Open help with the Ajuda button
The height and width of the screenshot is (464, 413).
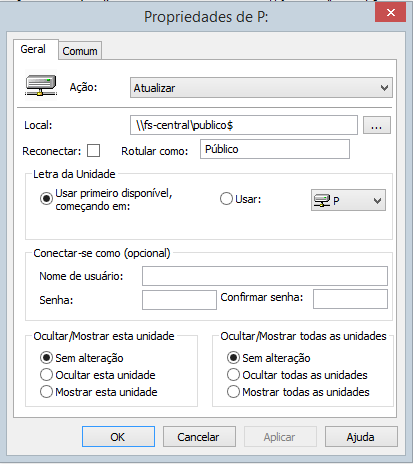coord(361,437)
